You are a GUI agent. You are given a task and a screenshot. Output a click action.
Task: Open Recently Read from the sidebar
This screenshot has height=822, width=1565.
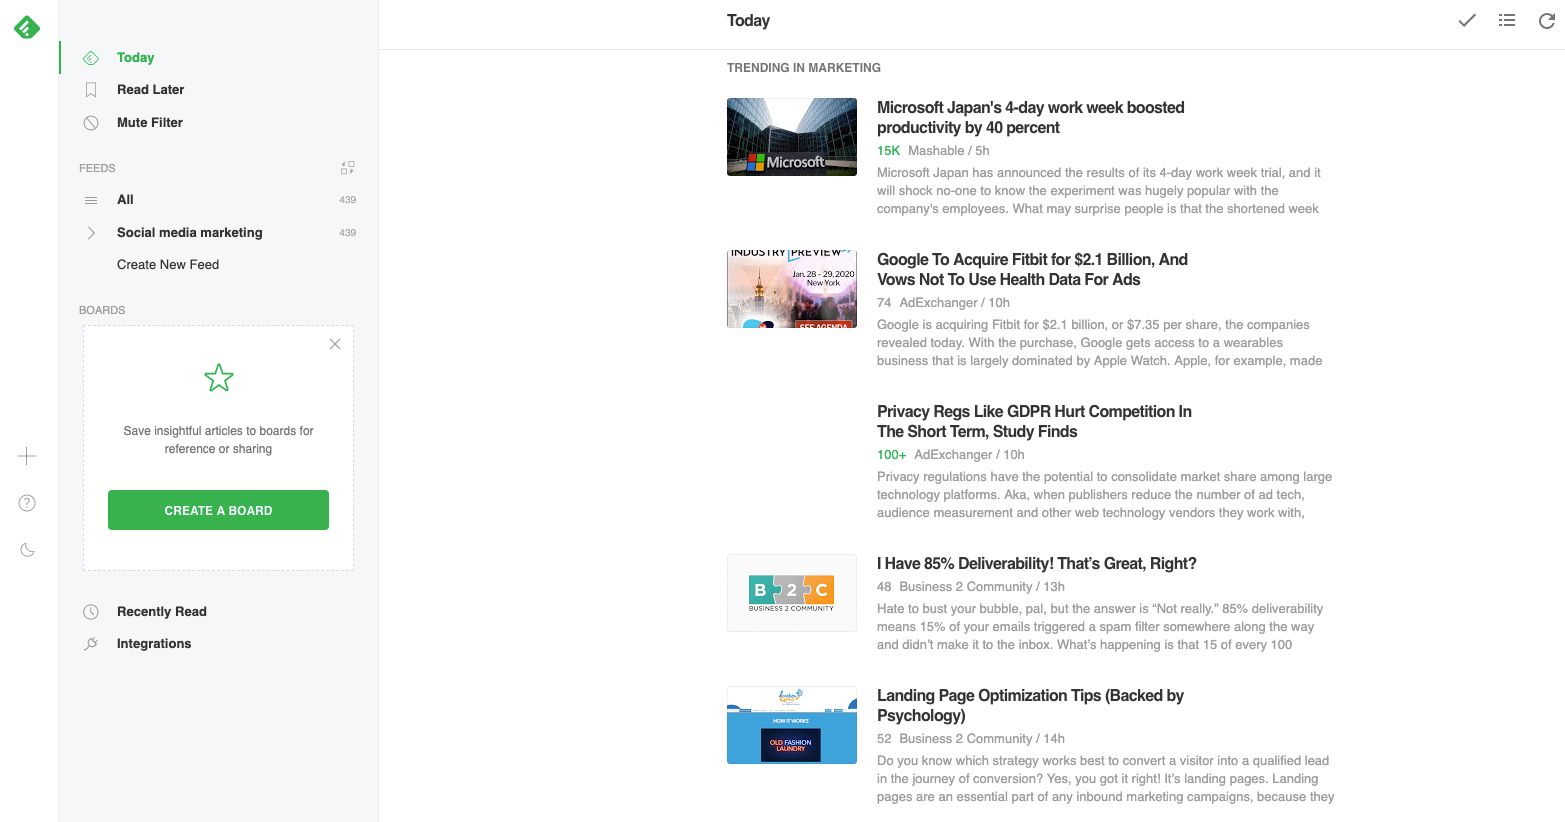(x=162, y=611)
